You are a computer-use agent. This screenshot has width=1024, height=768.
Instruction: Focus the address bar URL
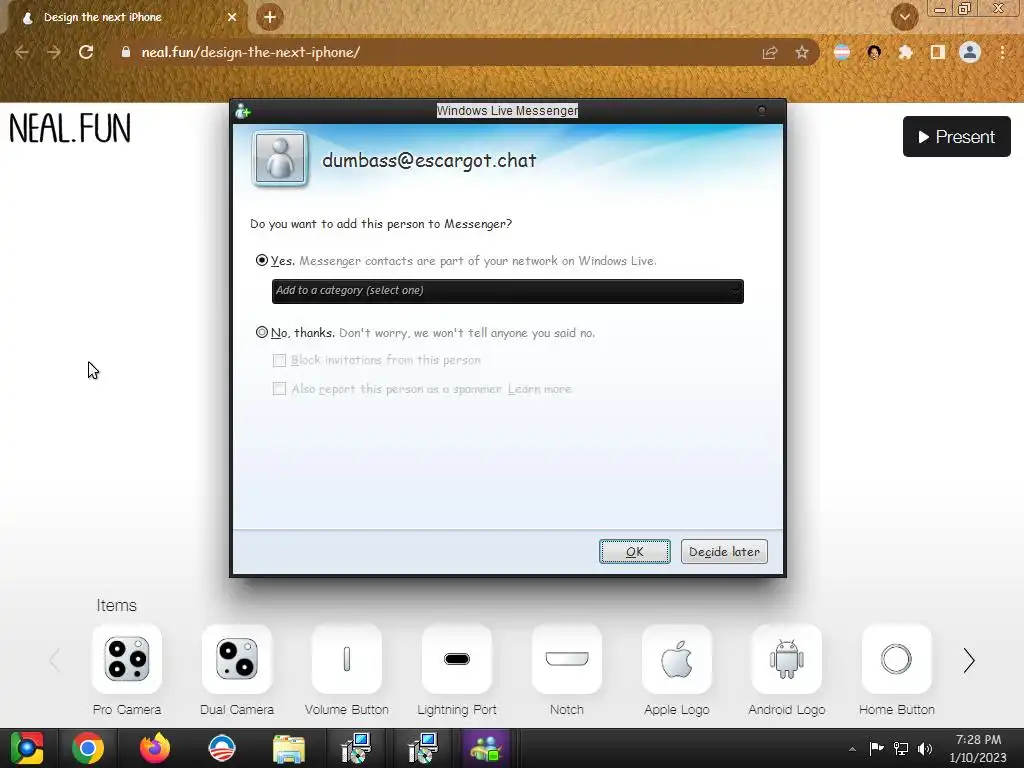[250, 52]
